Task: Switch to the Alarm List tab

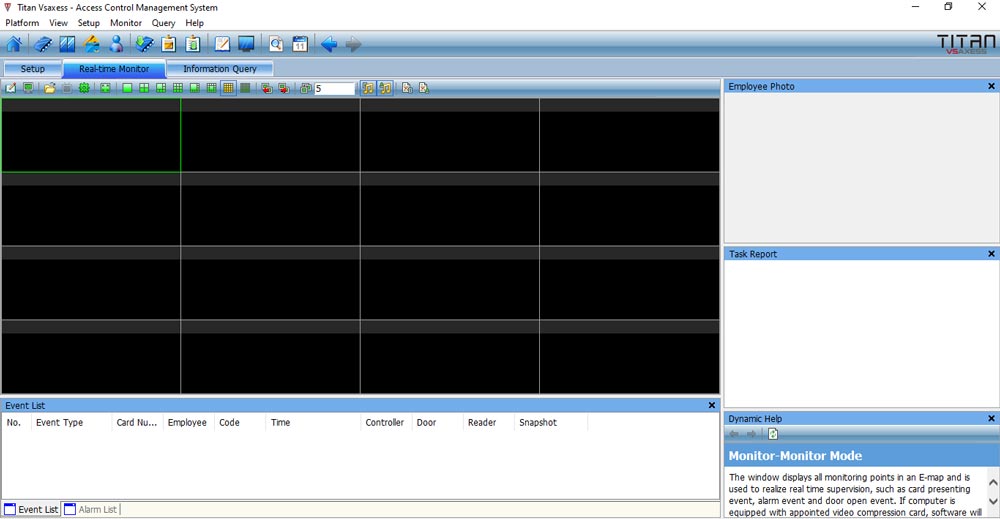Action: point(91,510)
